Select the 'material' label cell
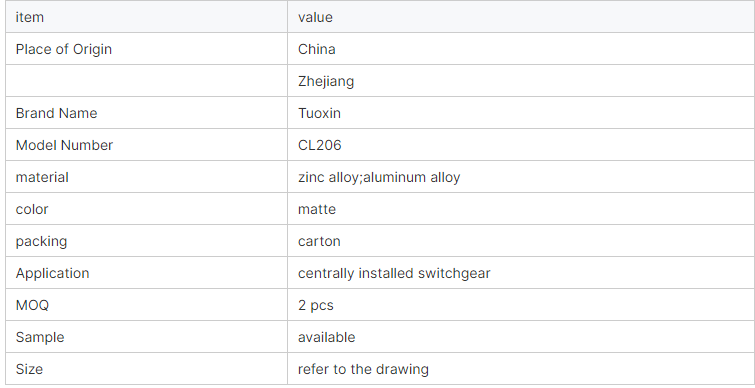 point(146,177)
